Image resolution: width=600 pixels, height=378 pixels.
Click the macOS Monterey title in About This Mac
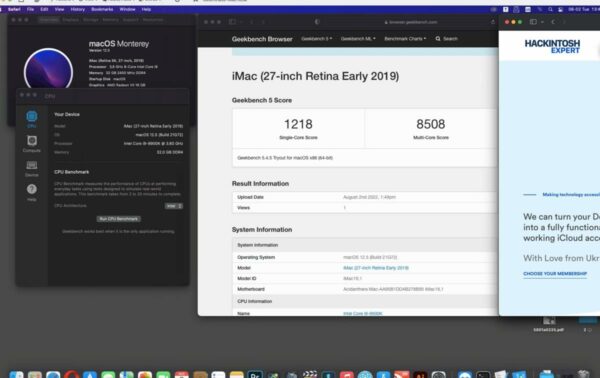coord(119,44)
